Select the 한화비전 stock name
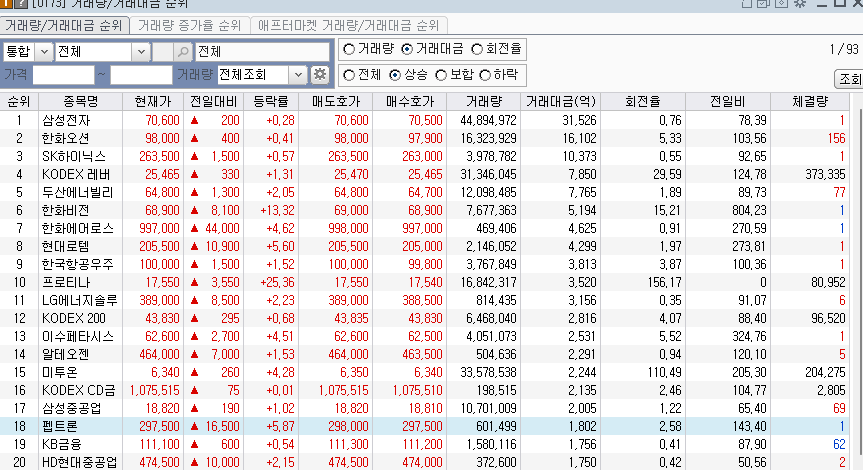 click(x=65, y=210)
